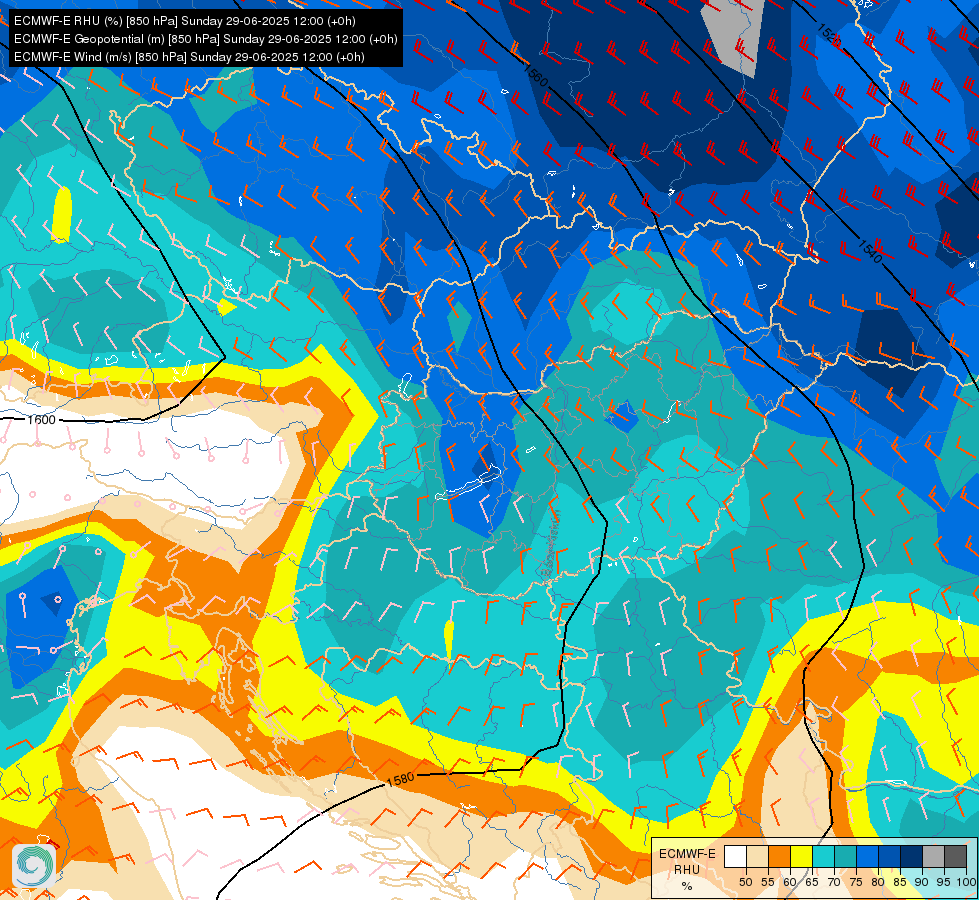Click the 1520 geopotential contour label
979x900 pixels.
[828, 33]
